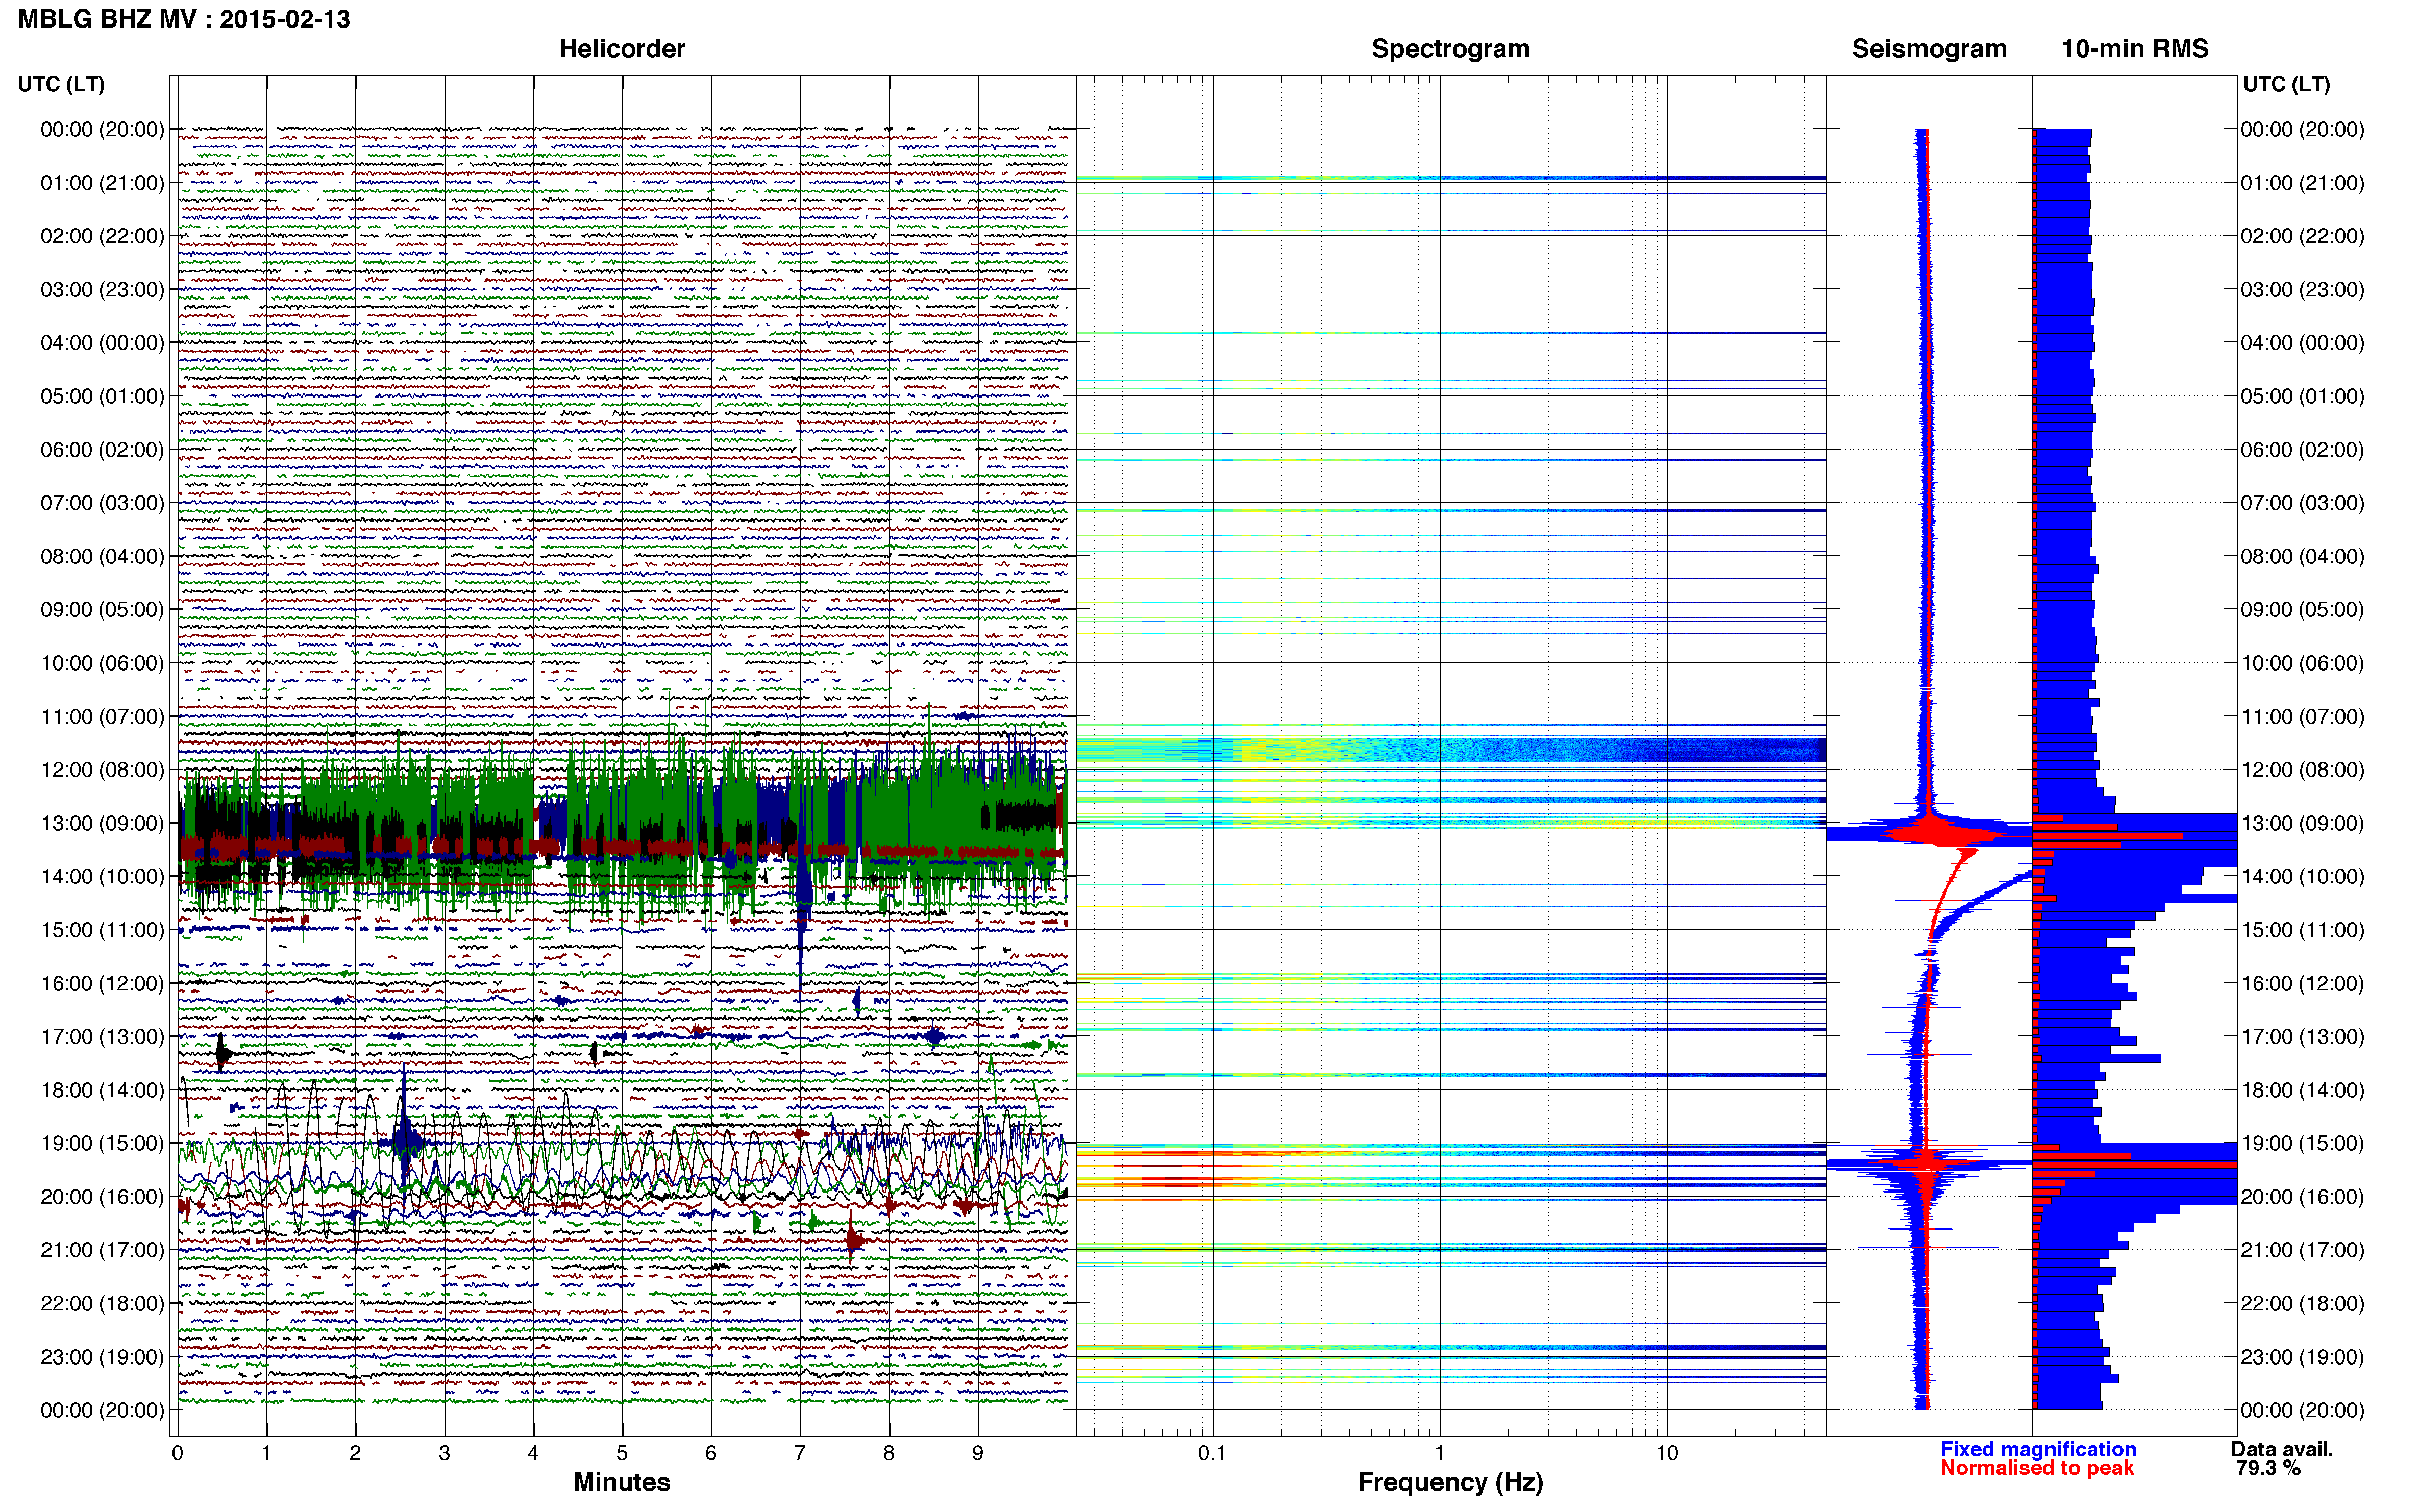Select "11:00 (07:00)" on the Helicorder time axis
Screen dimensions: 2419x1512
click(x=102, y=716)
